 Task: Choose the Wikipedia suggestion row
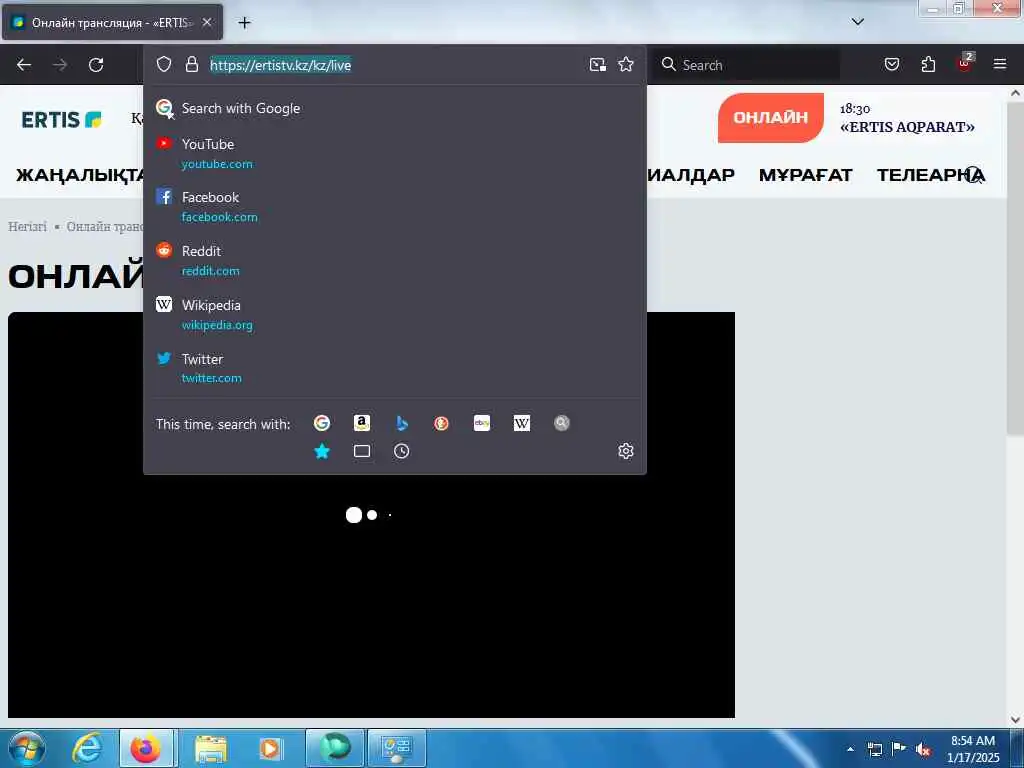tap(394, 315)
